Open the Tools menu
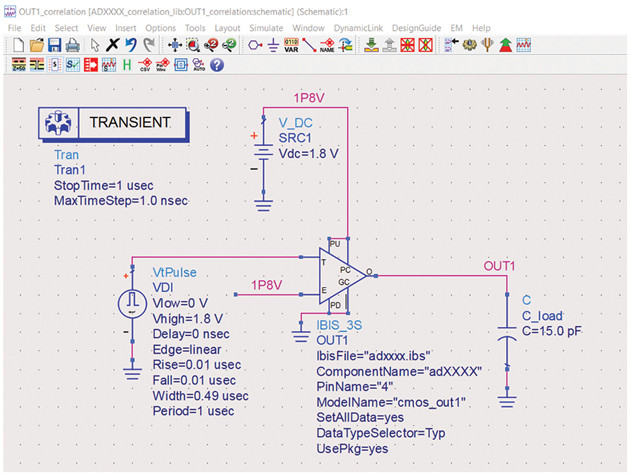 195,28
